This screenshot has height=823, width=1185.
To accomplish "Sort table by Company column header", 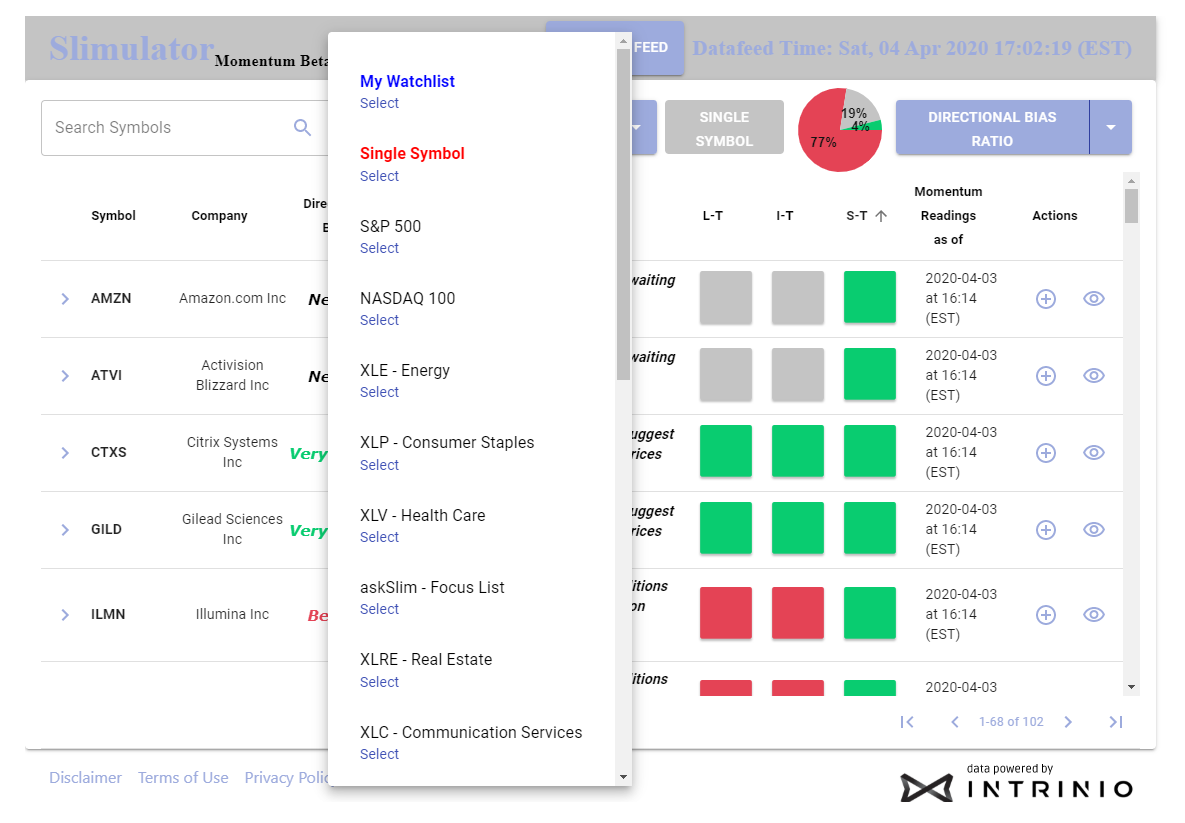I will (219, 215).
